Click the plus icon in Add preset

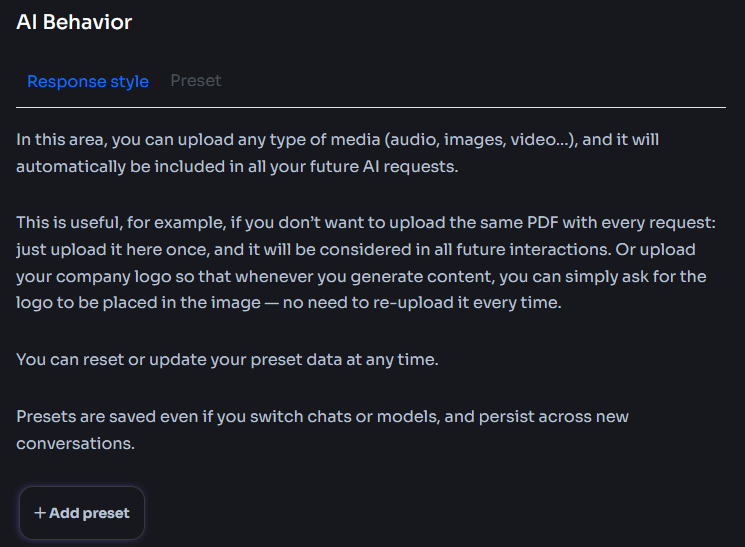click(40, 513)
